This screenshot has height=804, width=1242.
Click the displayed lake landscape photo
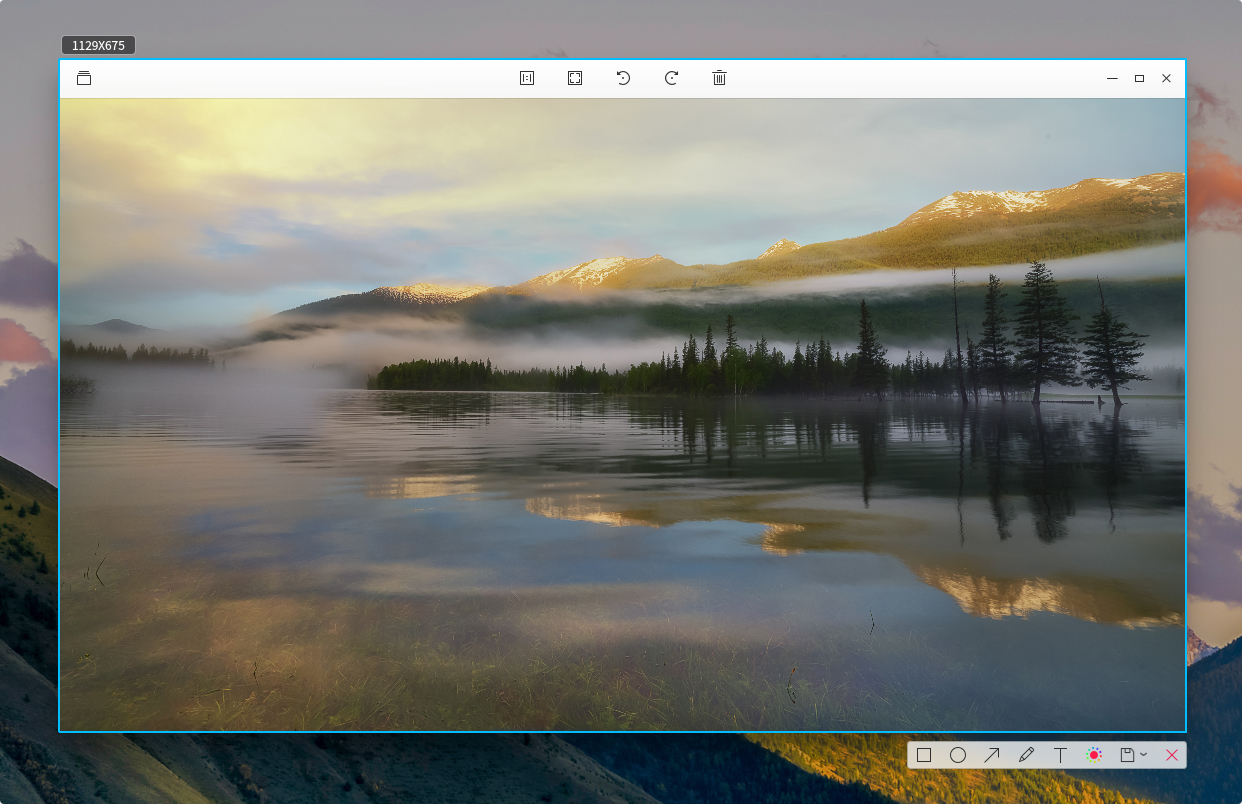[x=622, y=414]
